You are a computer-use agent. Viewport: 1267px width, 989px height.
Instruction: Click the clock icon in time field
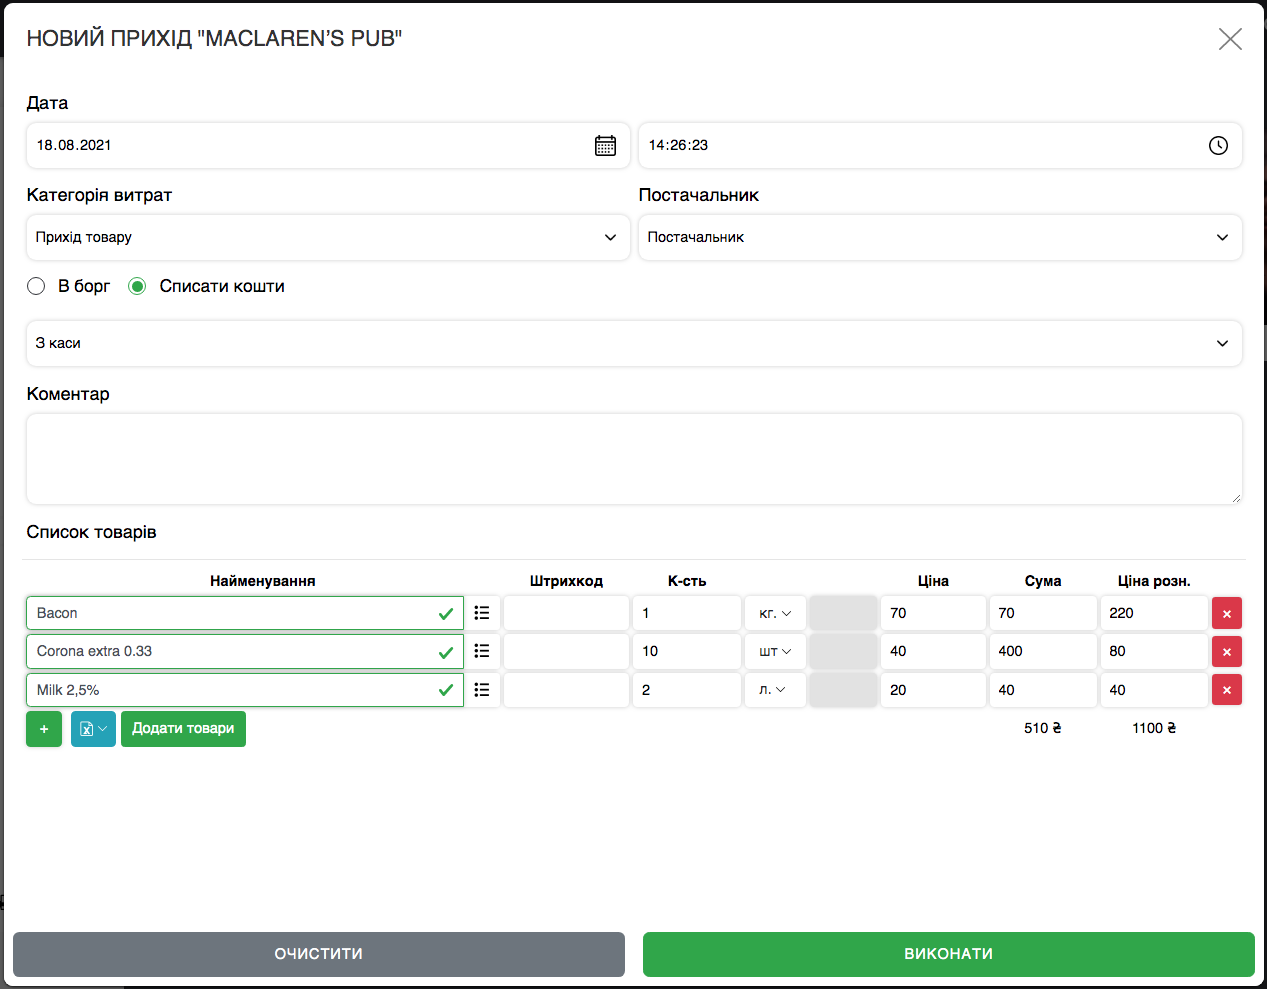(x=1218, y=145)
